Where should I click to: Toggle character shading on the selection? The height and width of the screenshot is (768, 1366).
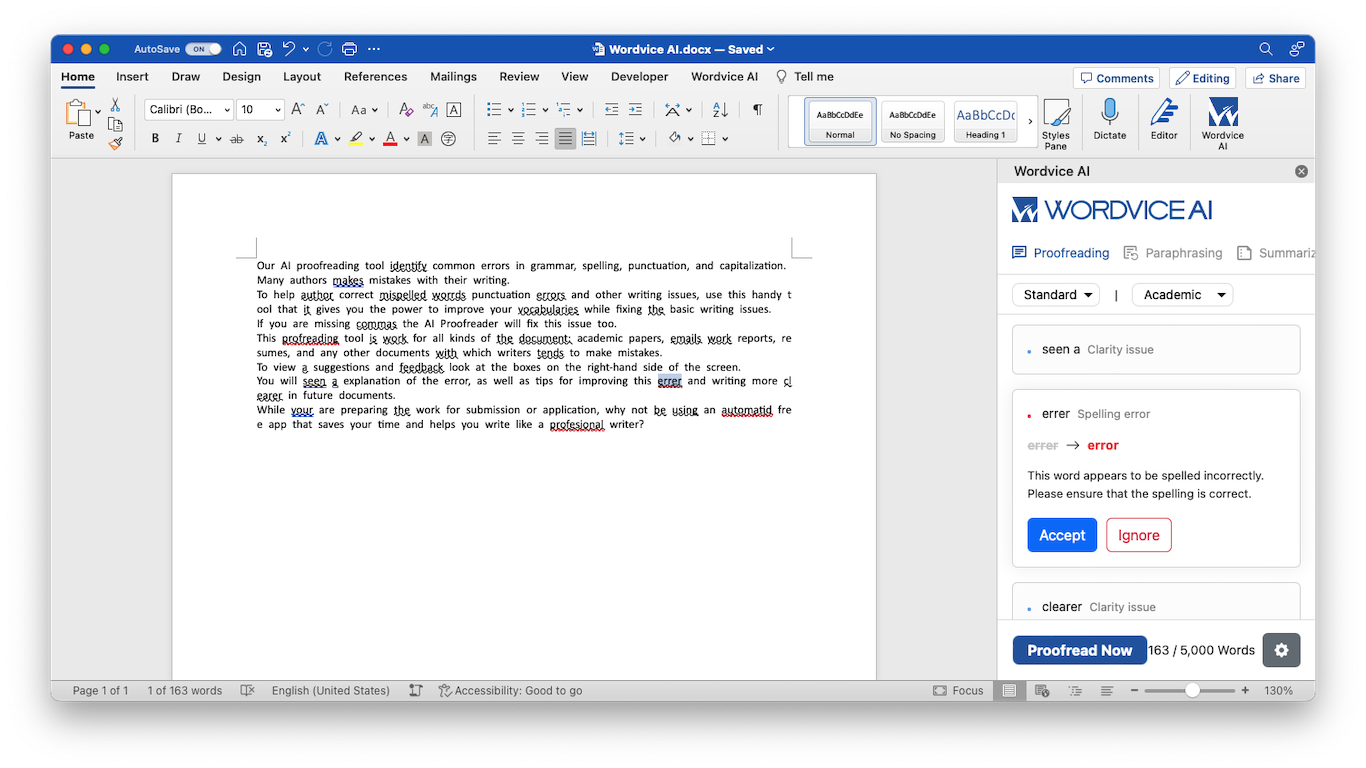pos(425,139)
